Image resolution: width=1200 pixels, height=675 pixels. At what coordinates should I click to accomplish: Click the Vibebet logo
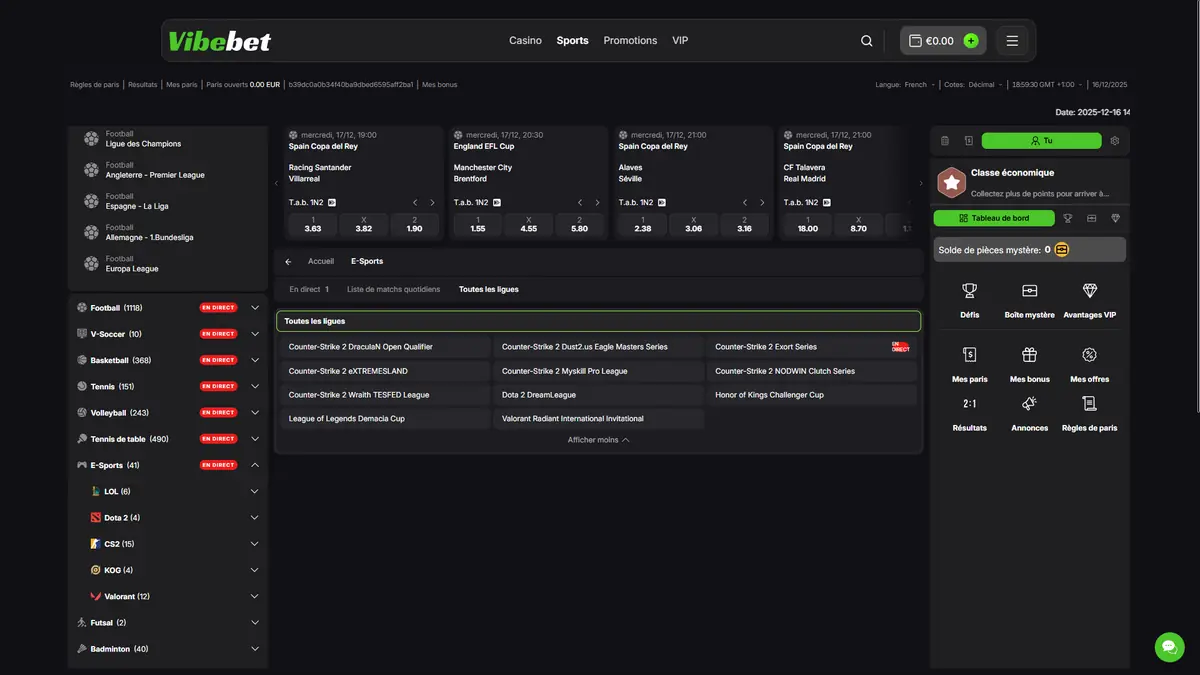(x=219, y=41)
